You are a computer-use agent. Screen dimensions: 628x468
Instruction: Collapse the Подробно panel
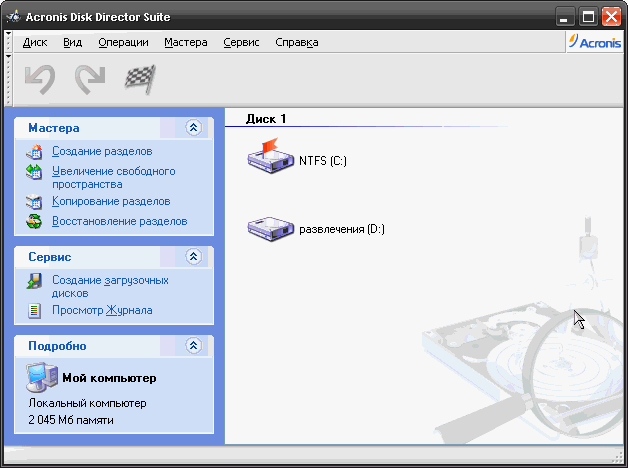193,345
